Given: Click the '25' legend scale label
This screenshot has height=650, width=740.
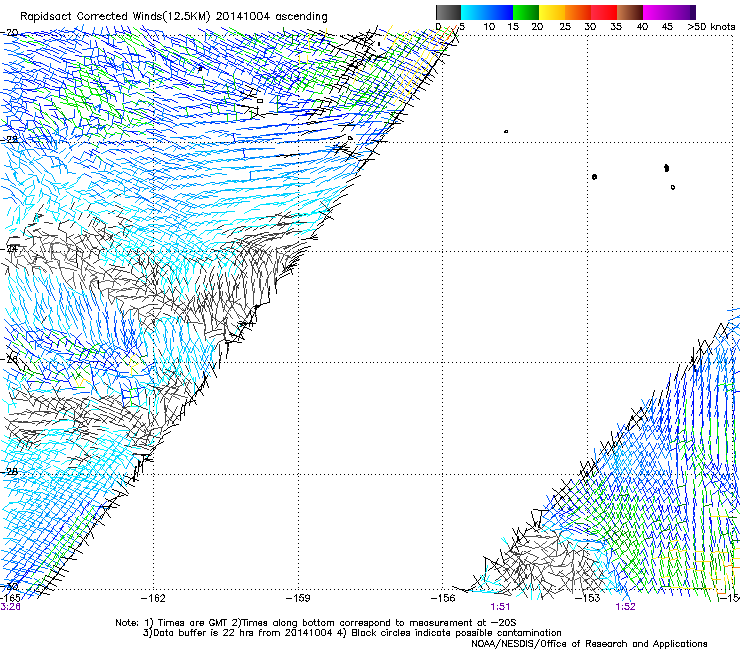Looking at the screenshot, I should [565, 27].
